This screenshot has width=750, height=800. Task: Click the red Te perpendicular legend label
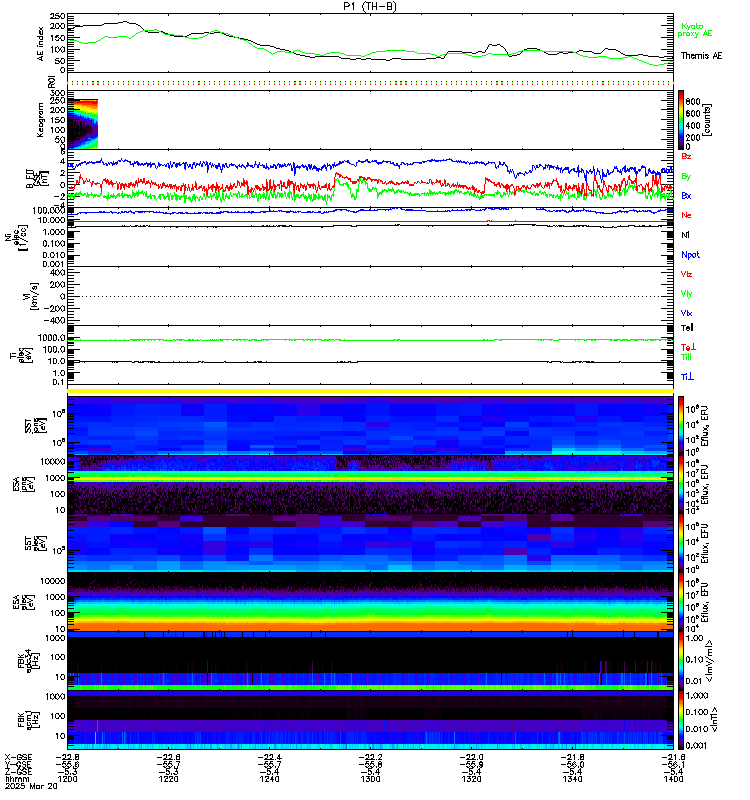click(x=688, y=347)
